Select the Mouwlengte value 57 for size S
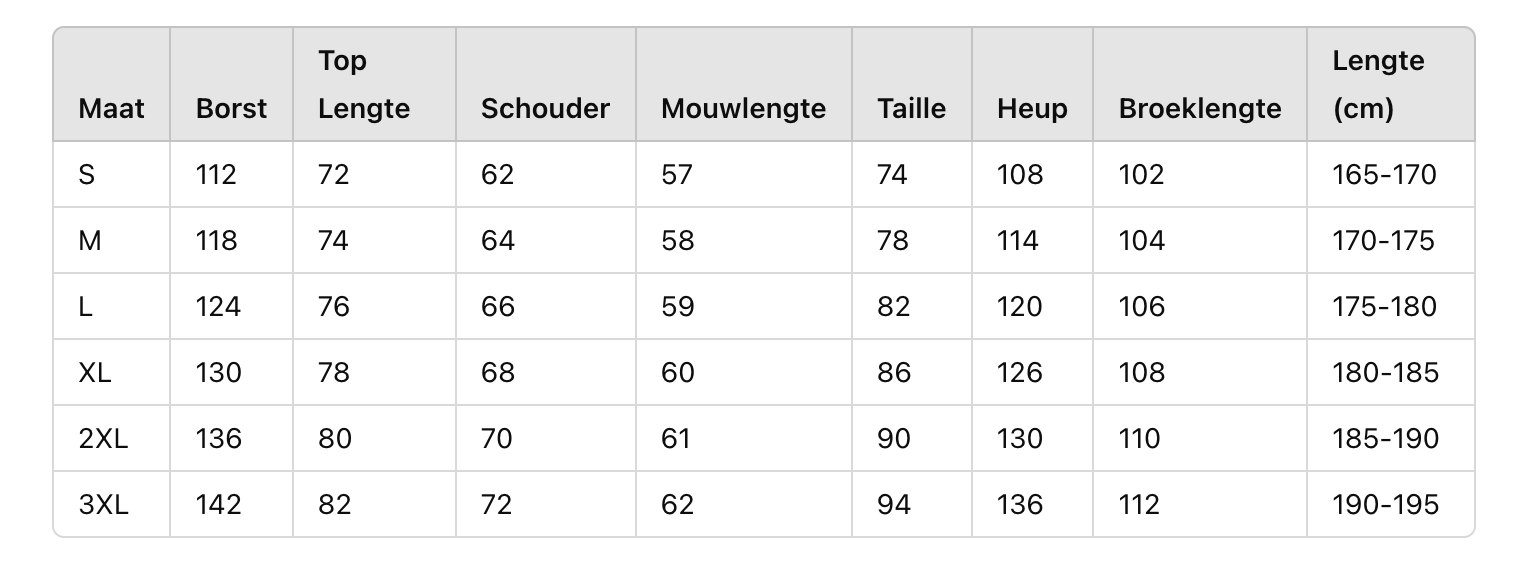Viewport: 1534px width, 568px height. point(677,174)
